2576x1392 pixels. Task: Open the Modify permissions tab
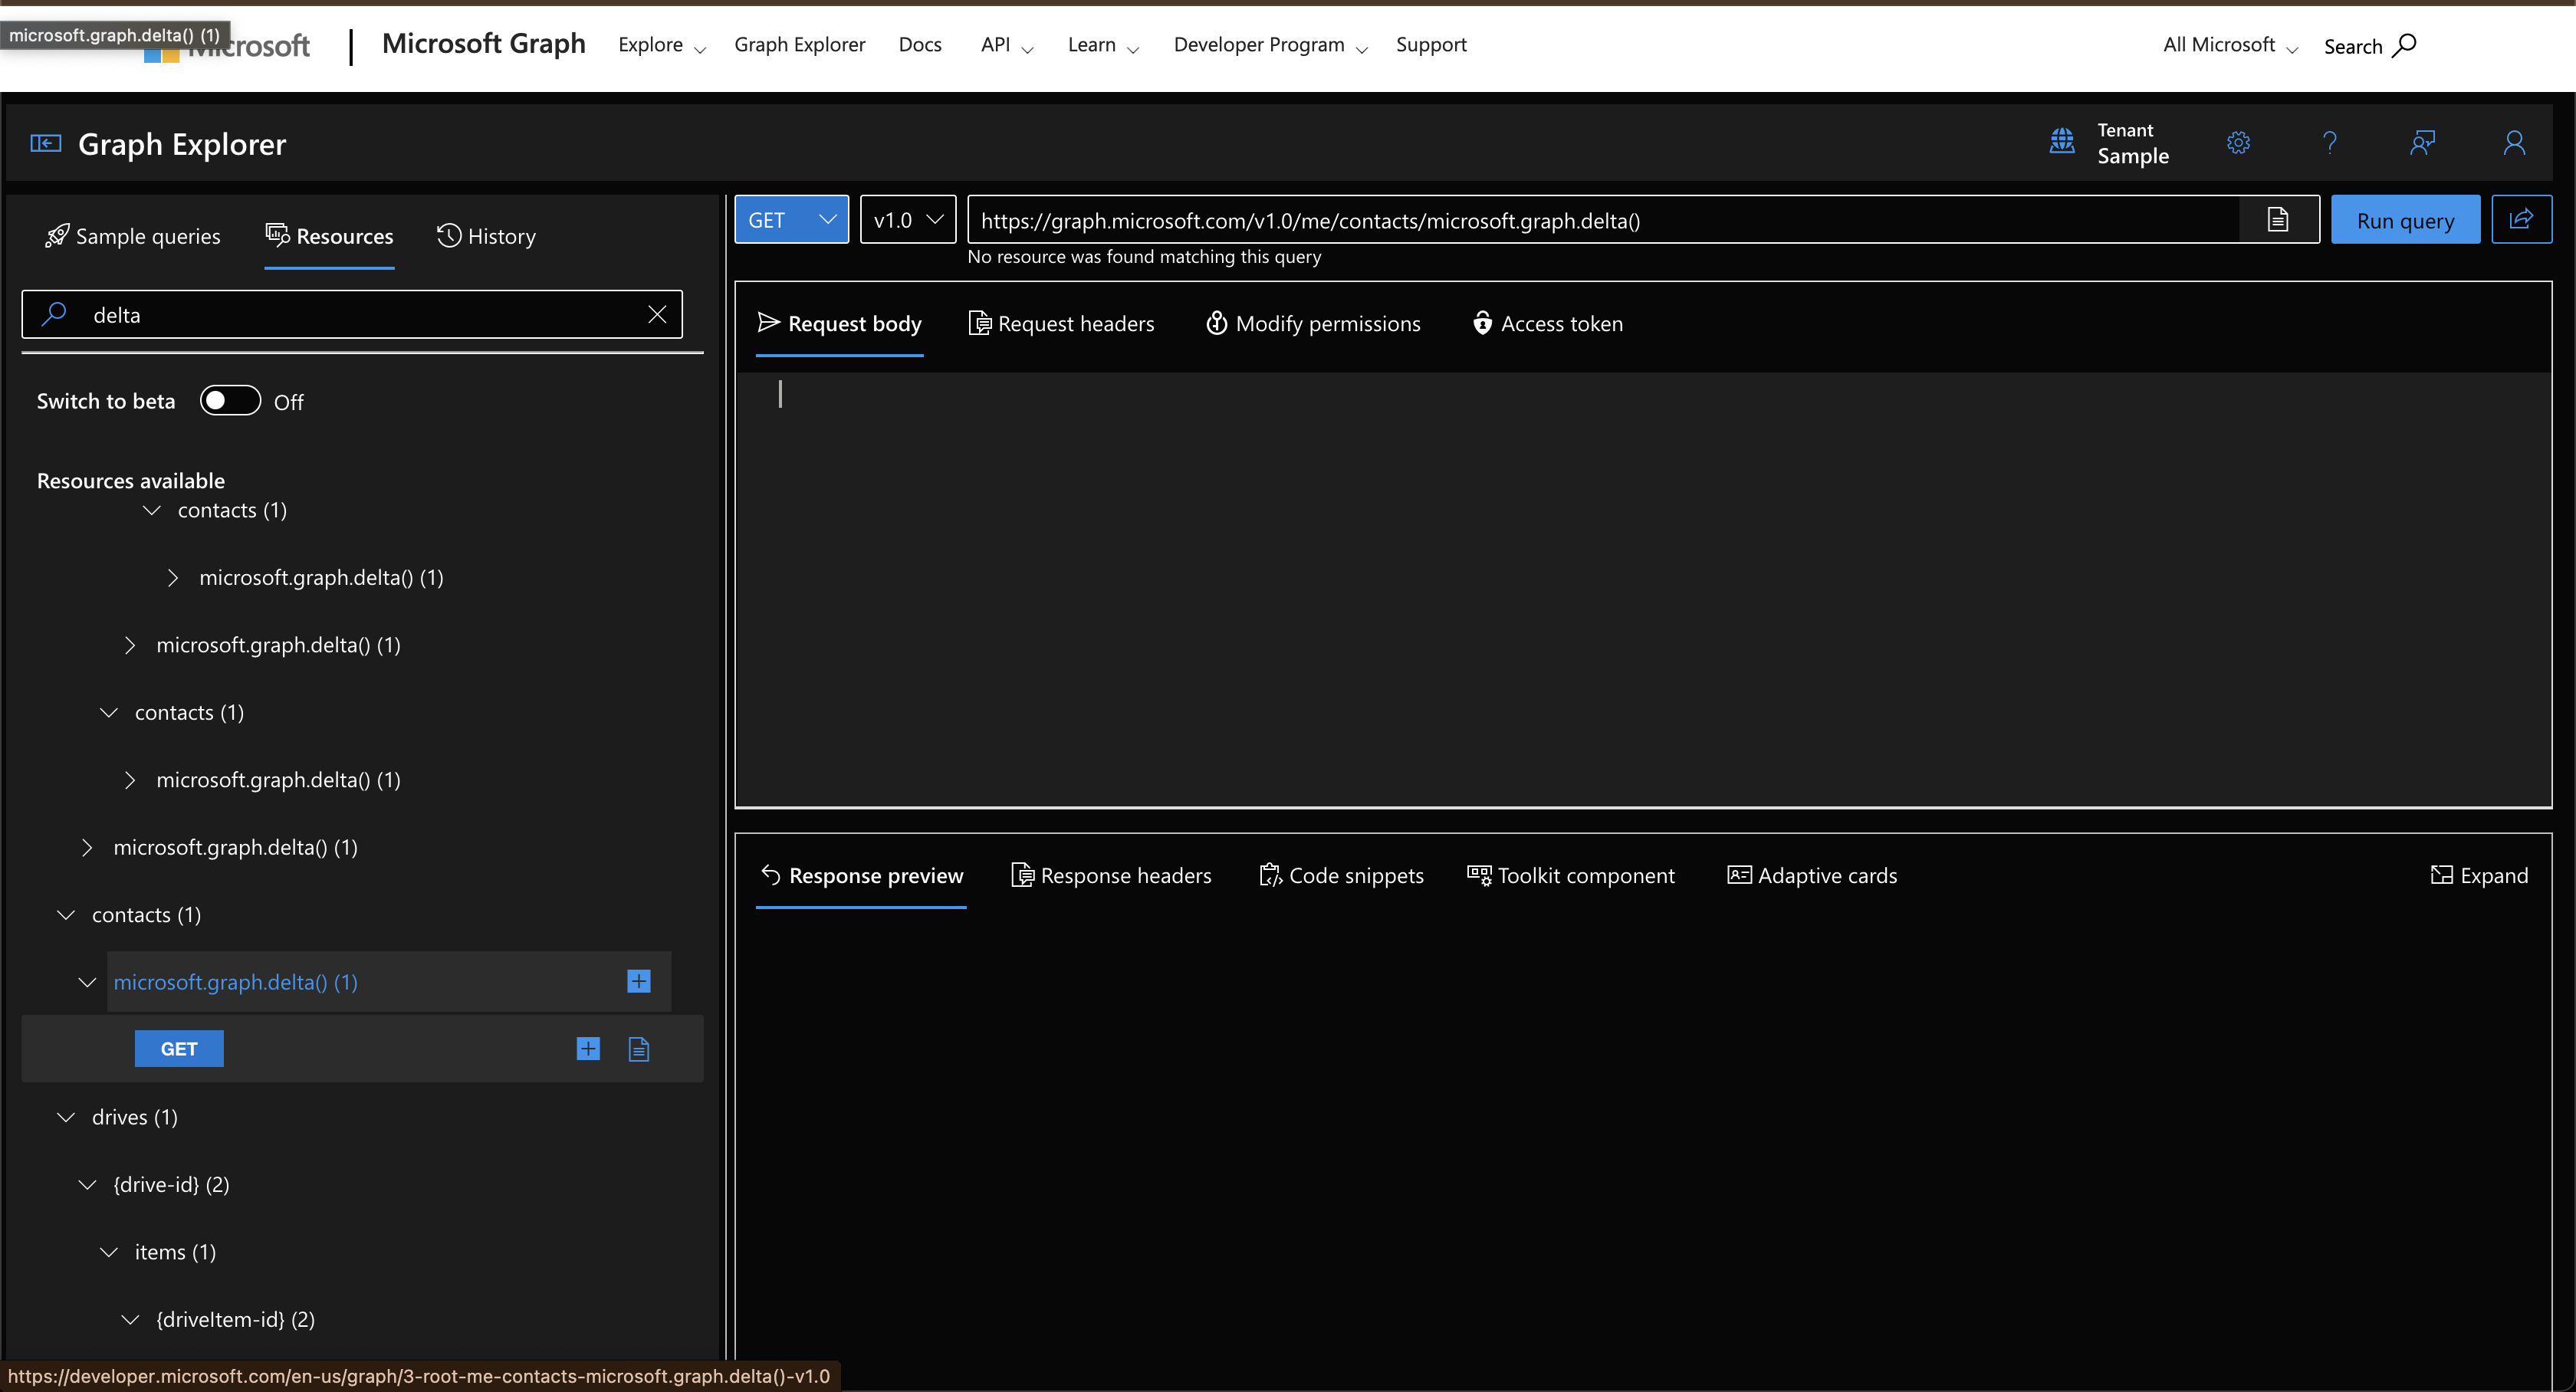coord(1313,323)
